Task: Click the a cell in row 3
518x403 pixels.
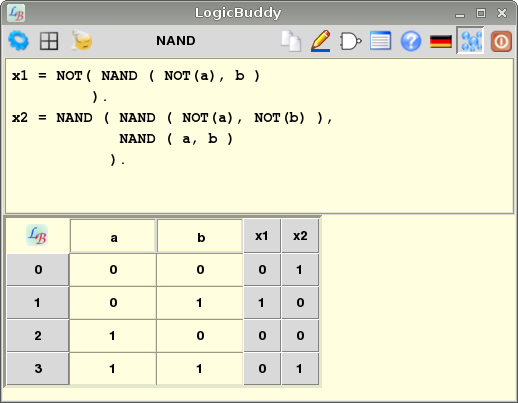Action: 113,368
